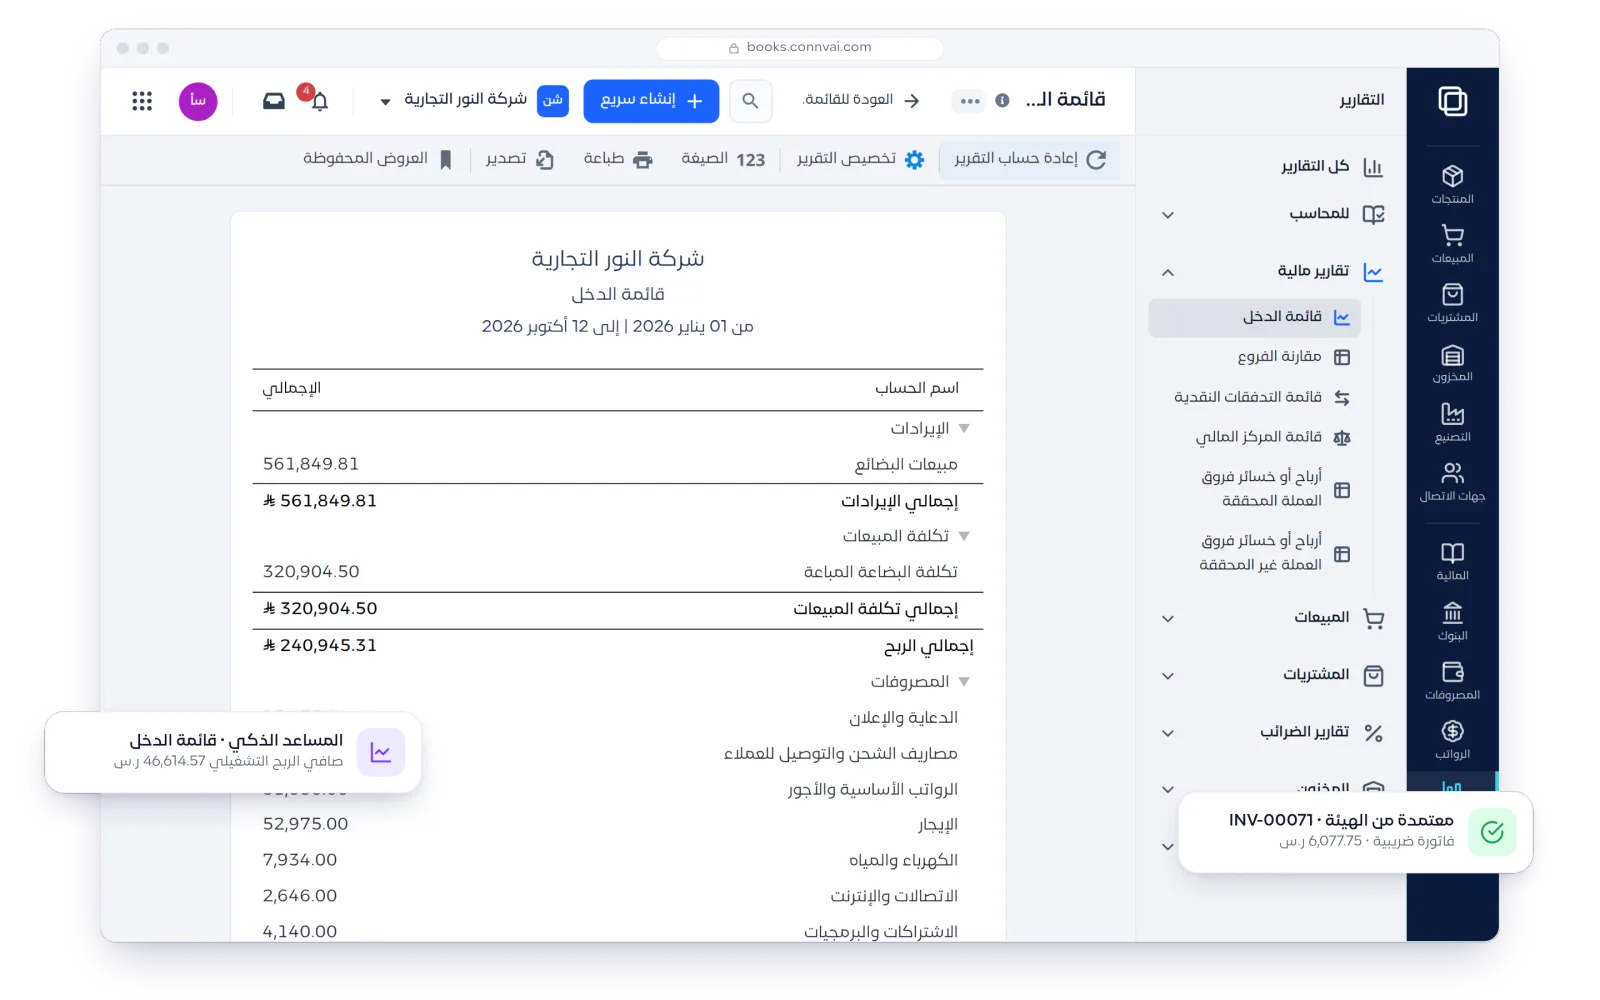Open the البنوك bank icon
The image size is (1600, 1000).
pyautogui.click(x=1452, y=621)
